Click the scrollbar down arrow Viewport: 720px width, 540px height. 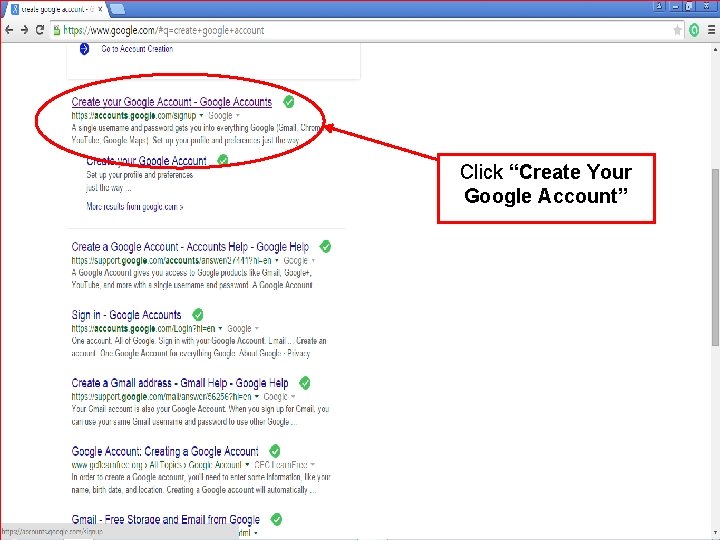point(715,534)
